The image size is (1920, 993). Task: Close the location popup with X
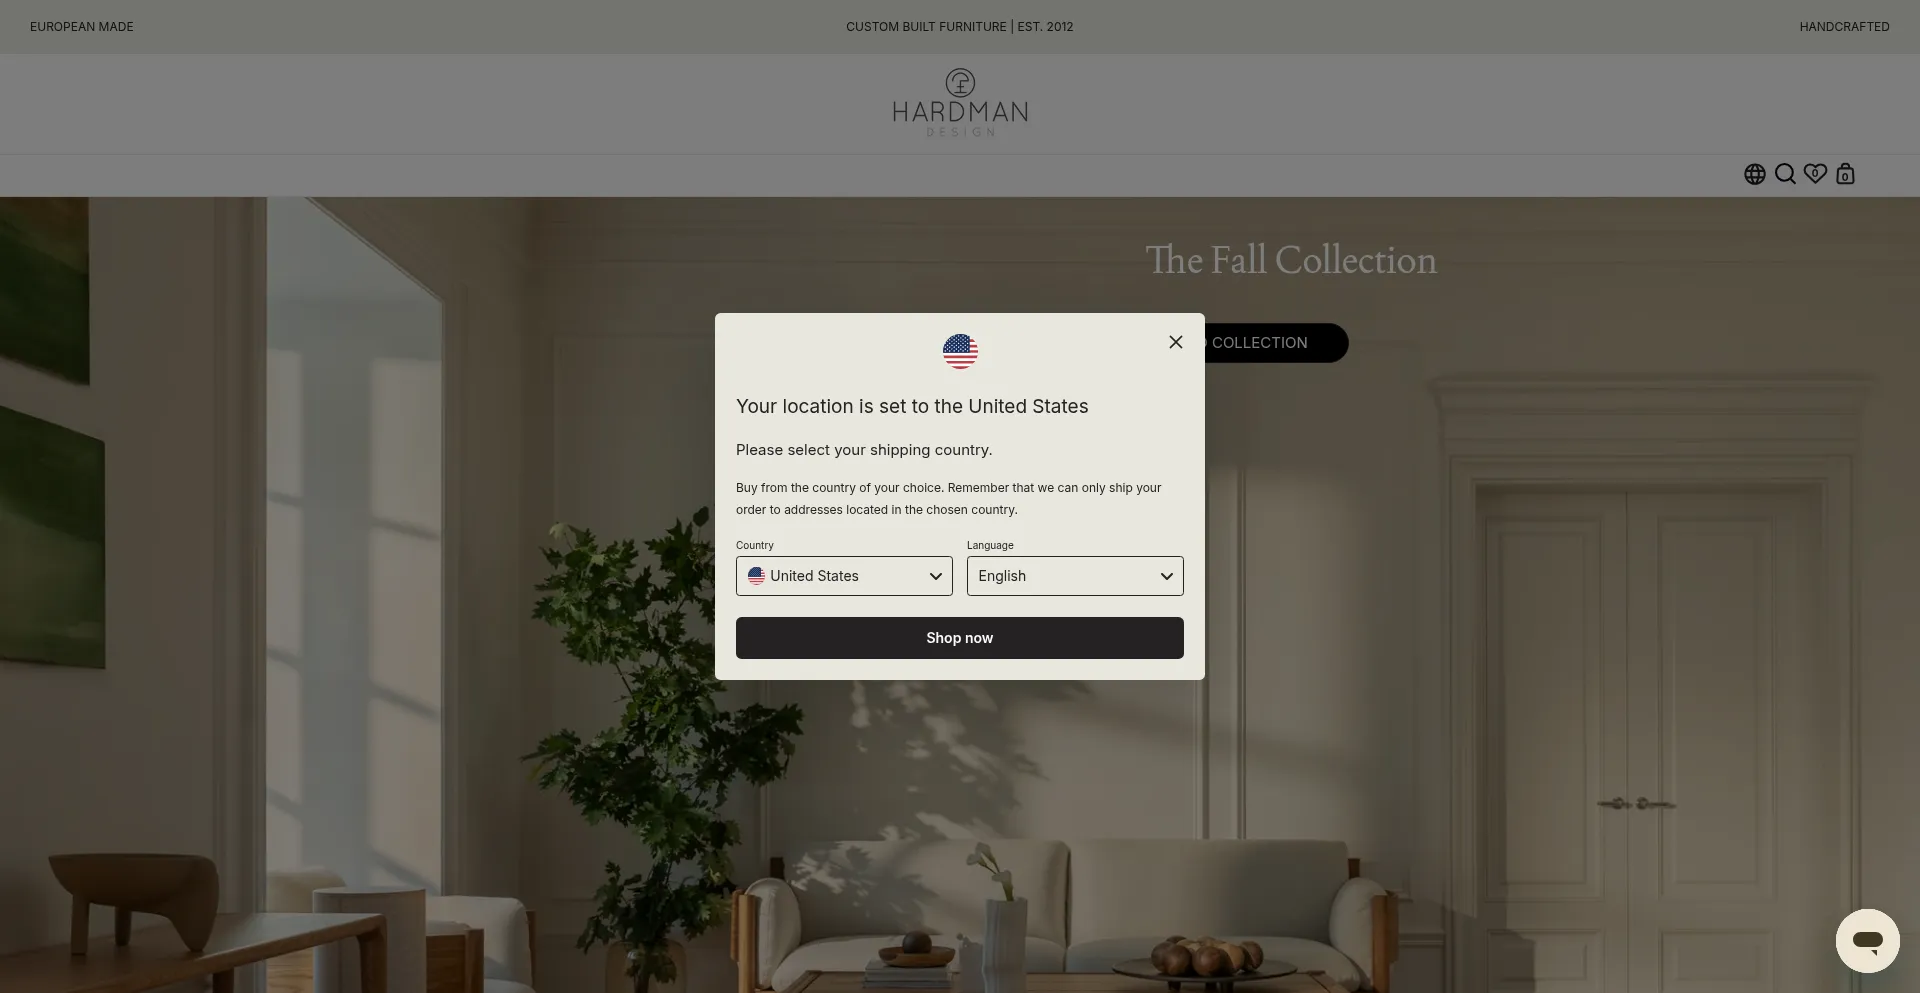1176,342
